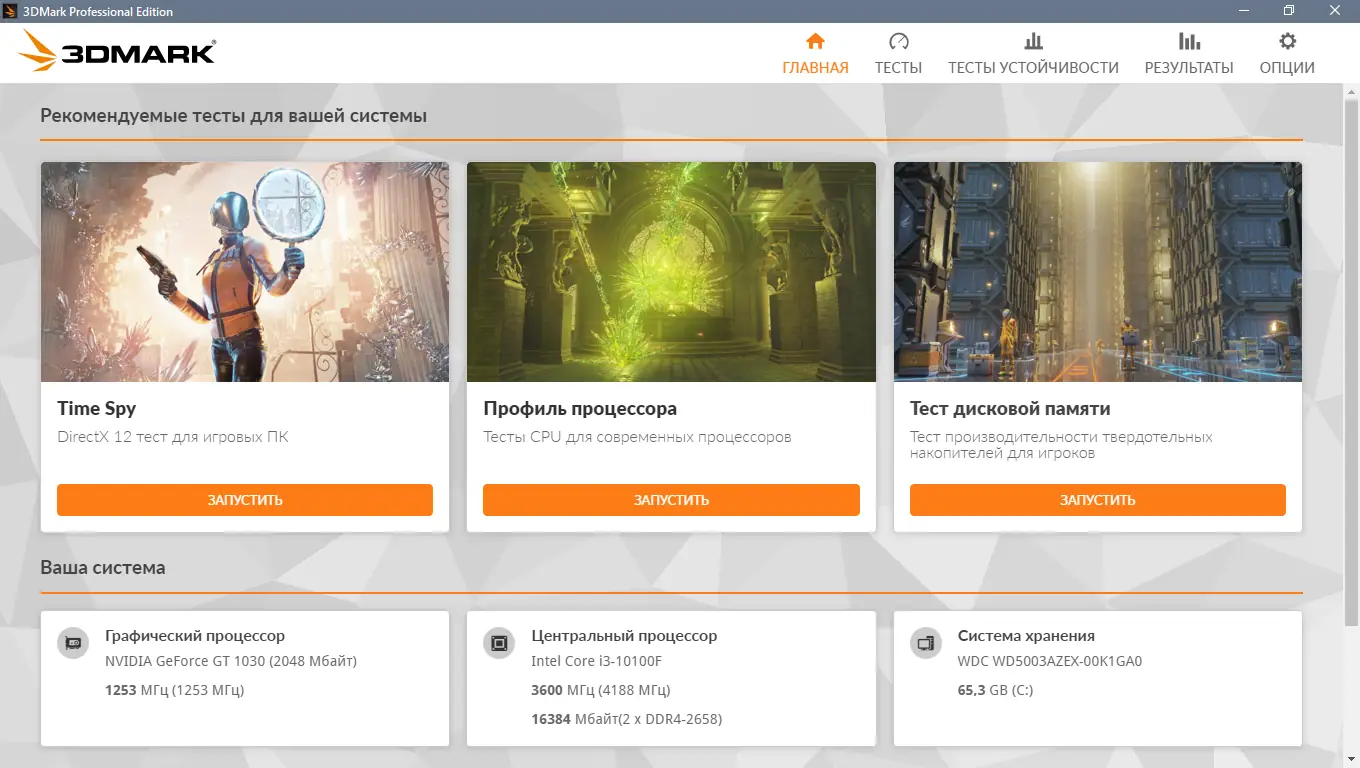Click the Intel Core i3-10100F text
Image resolution: width=1360 pixels, height=768 pixels.
[597, 661]
